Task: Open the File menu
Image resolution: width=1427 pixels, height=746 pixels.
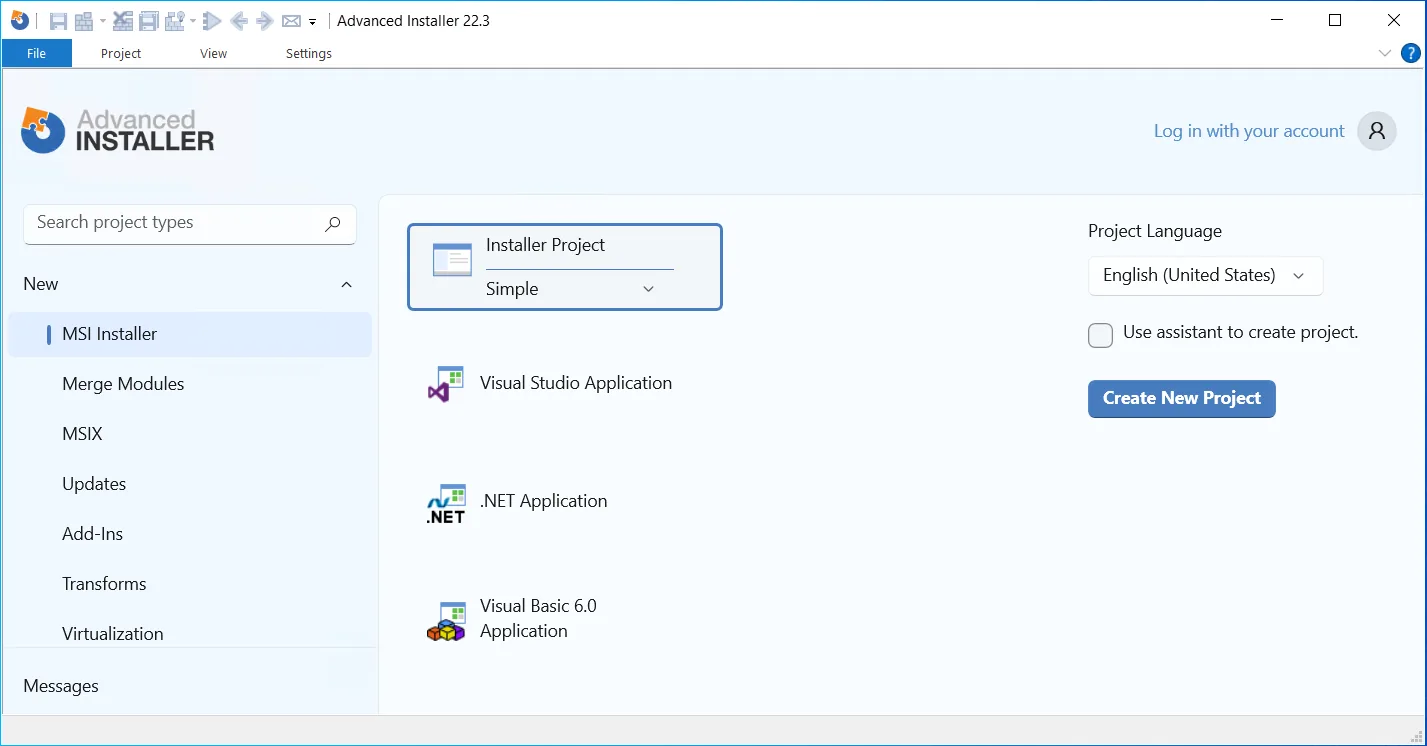Action: (37, 53)
